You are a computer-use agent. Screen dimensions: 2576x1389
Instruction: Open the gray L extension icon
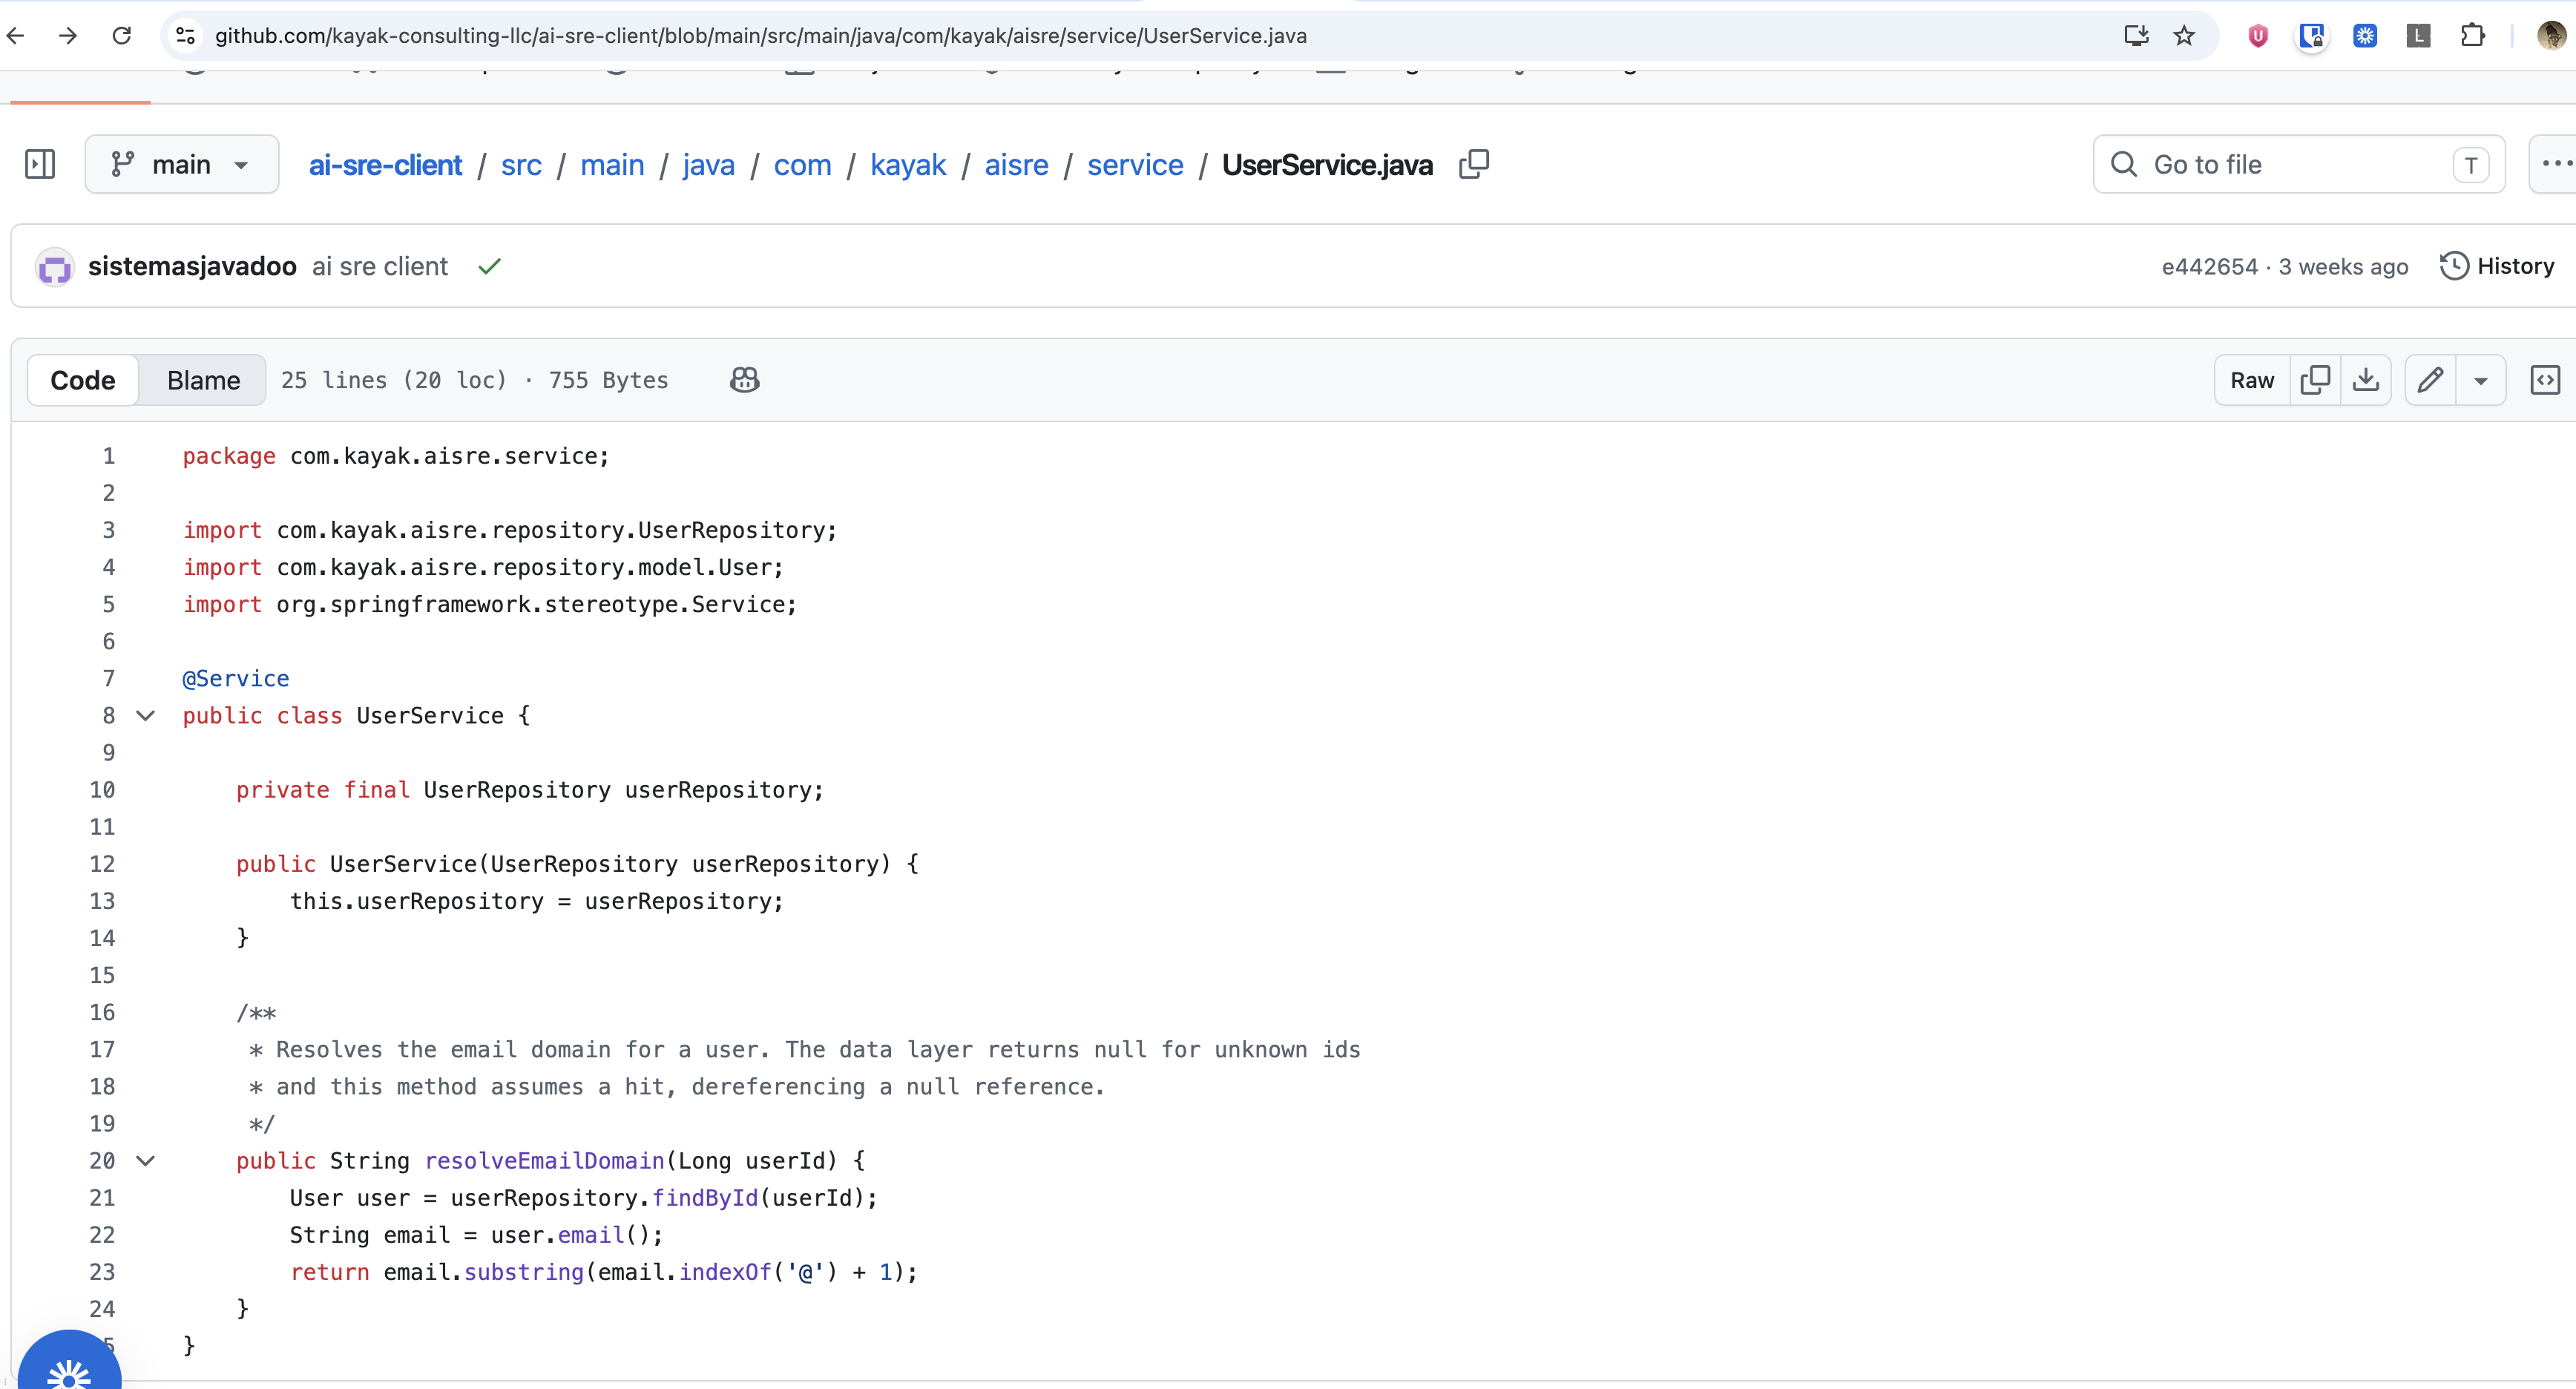[2418, 36]
